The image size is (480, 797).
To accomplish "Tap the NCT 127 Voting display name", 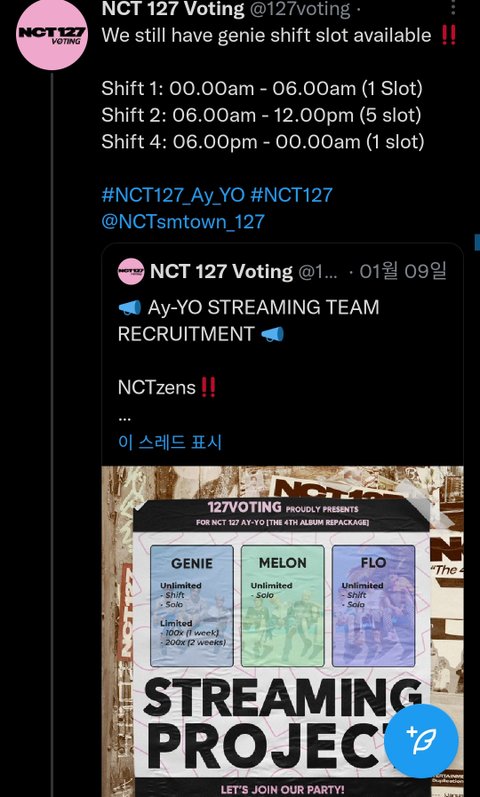I will pyautogui.click(x=173, y=9).
